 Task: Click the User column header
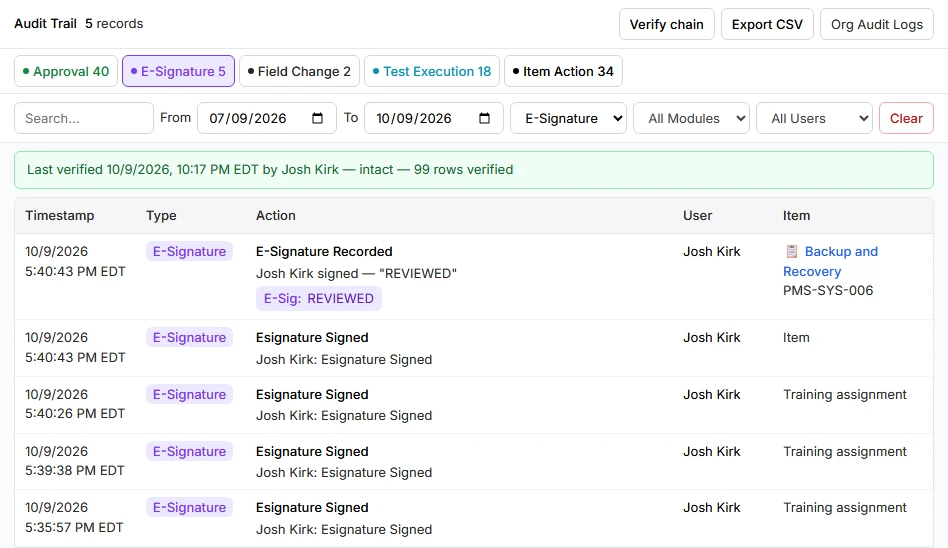tap(698, 215)
